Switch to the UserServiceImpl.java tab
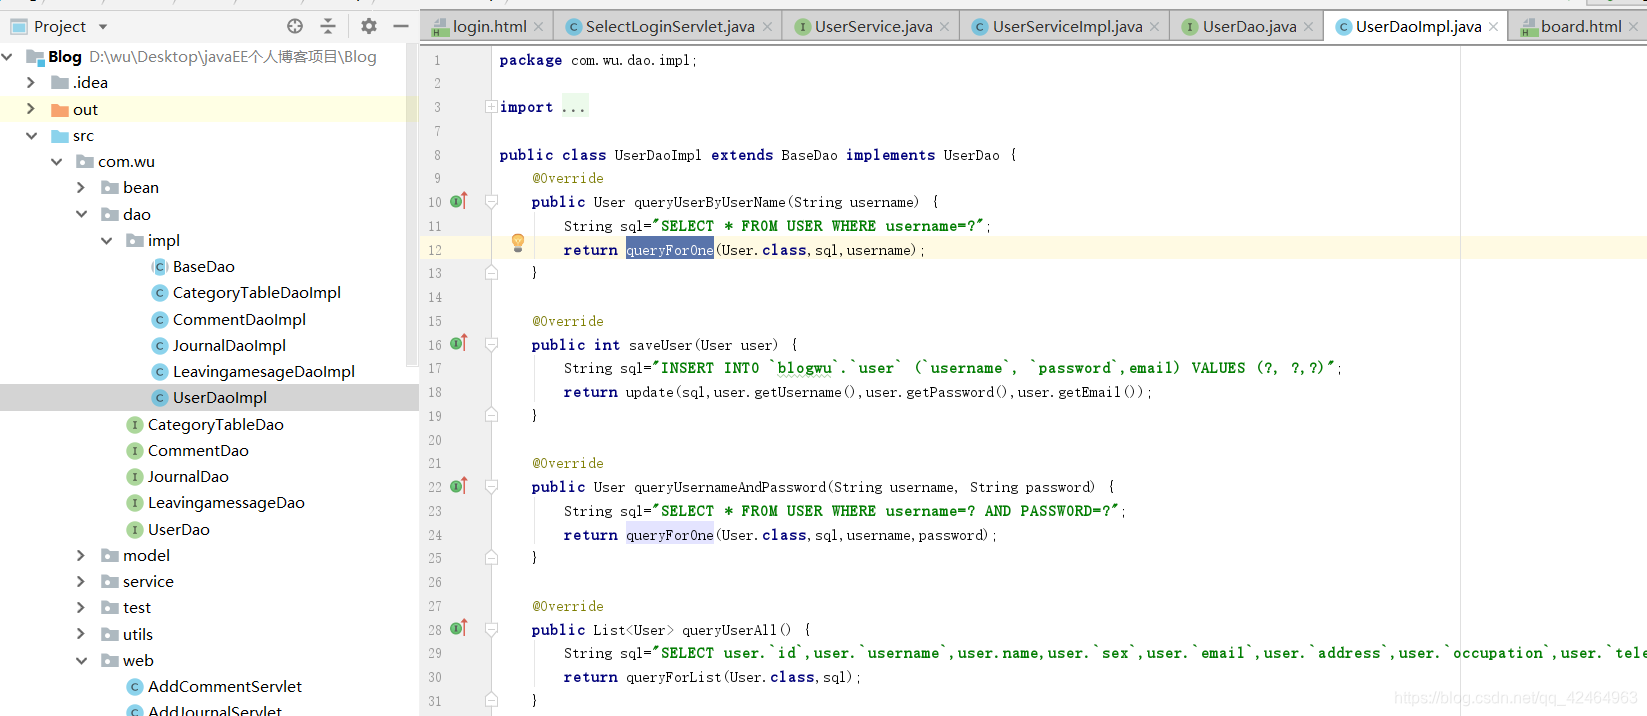This screenshot has height=716, width=1647. point(1067,27)
